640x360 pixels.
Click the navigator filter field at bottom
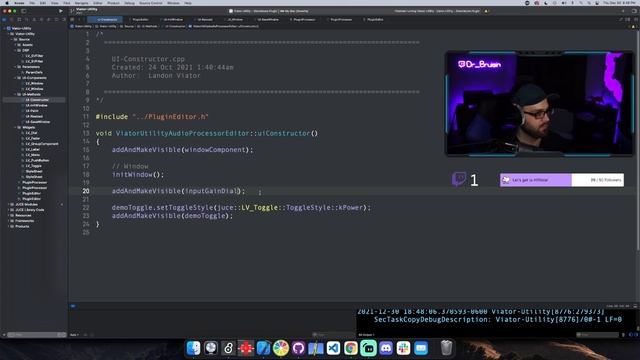pyautogui.click(x=36, y=335)
